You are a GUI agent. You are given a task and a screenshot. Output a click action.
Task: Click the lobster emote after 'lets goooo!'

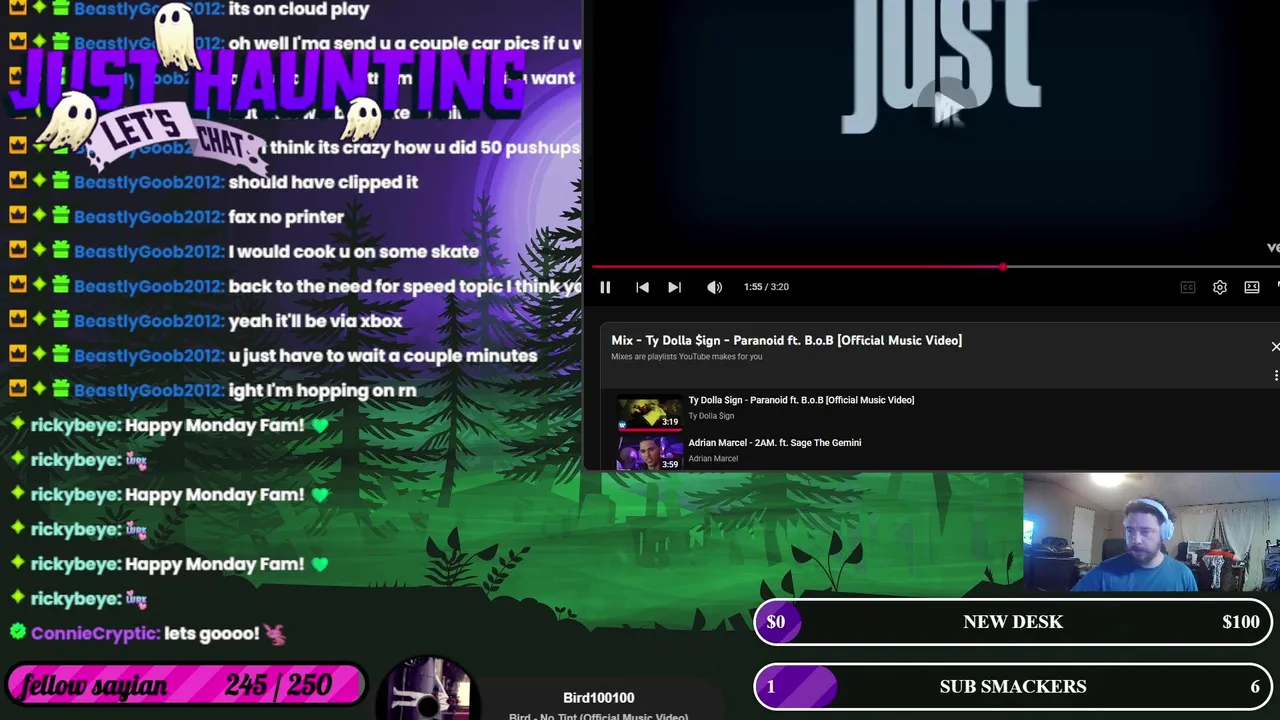coord(275,633)
